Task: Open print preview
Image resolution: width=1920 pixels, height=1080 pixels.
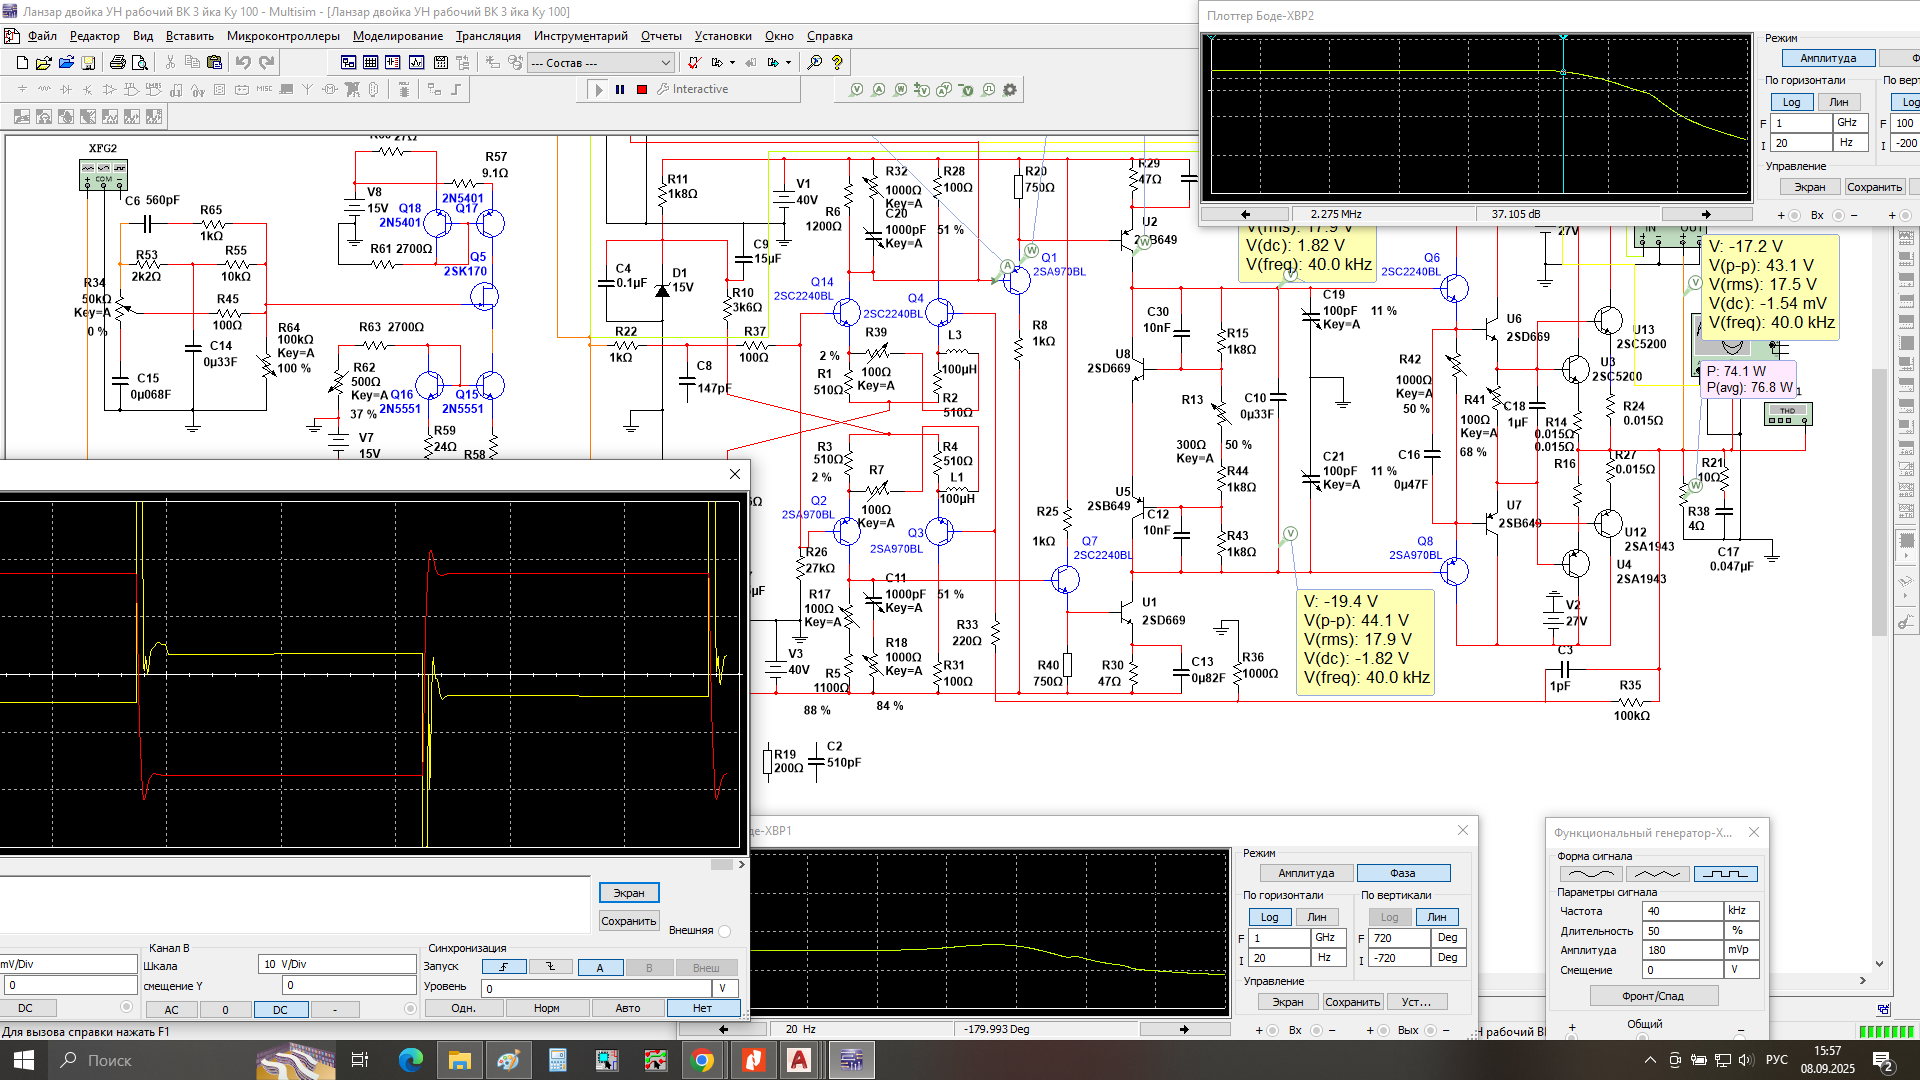Action: click(140, 63)
